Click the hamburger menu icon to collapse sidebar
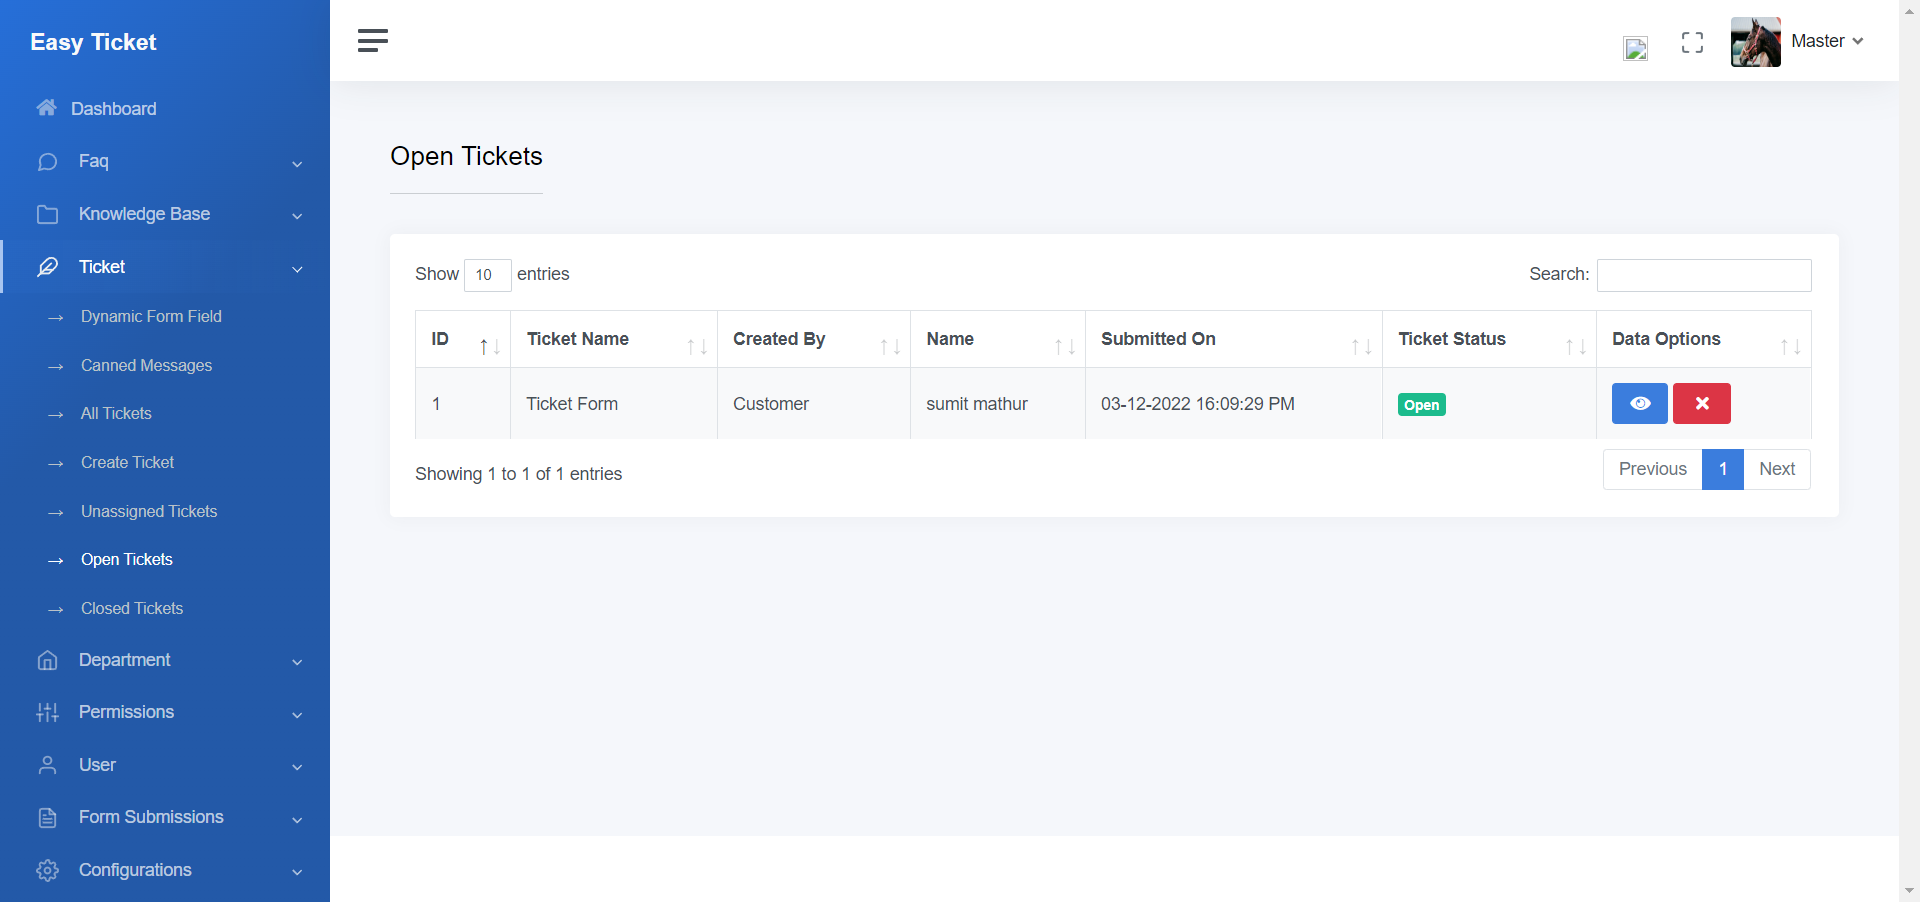 click(372, 40)
